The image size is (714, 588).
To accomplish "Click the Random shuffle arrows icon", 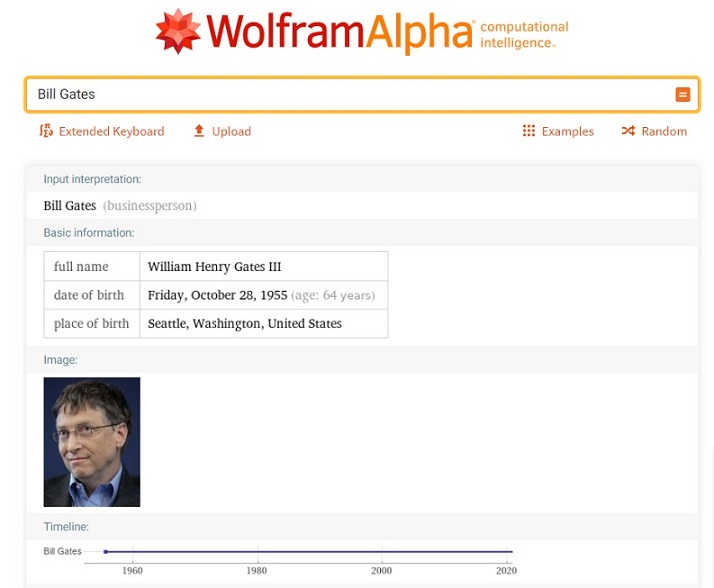I will click(x=628, y=131).
